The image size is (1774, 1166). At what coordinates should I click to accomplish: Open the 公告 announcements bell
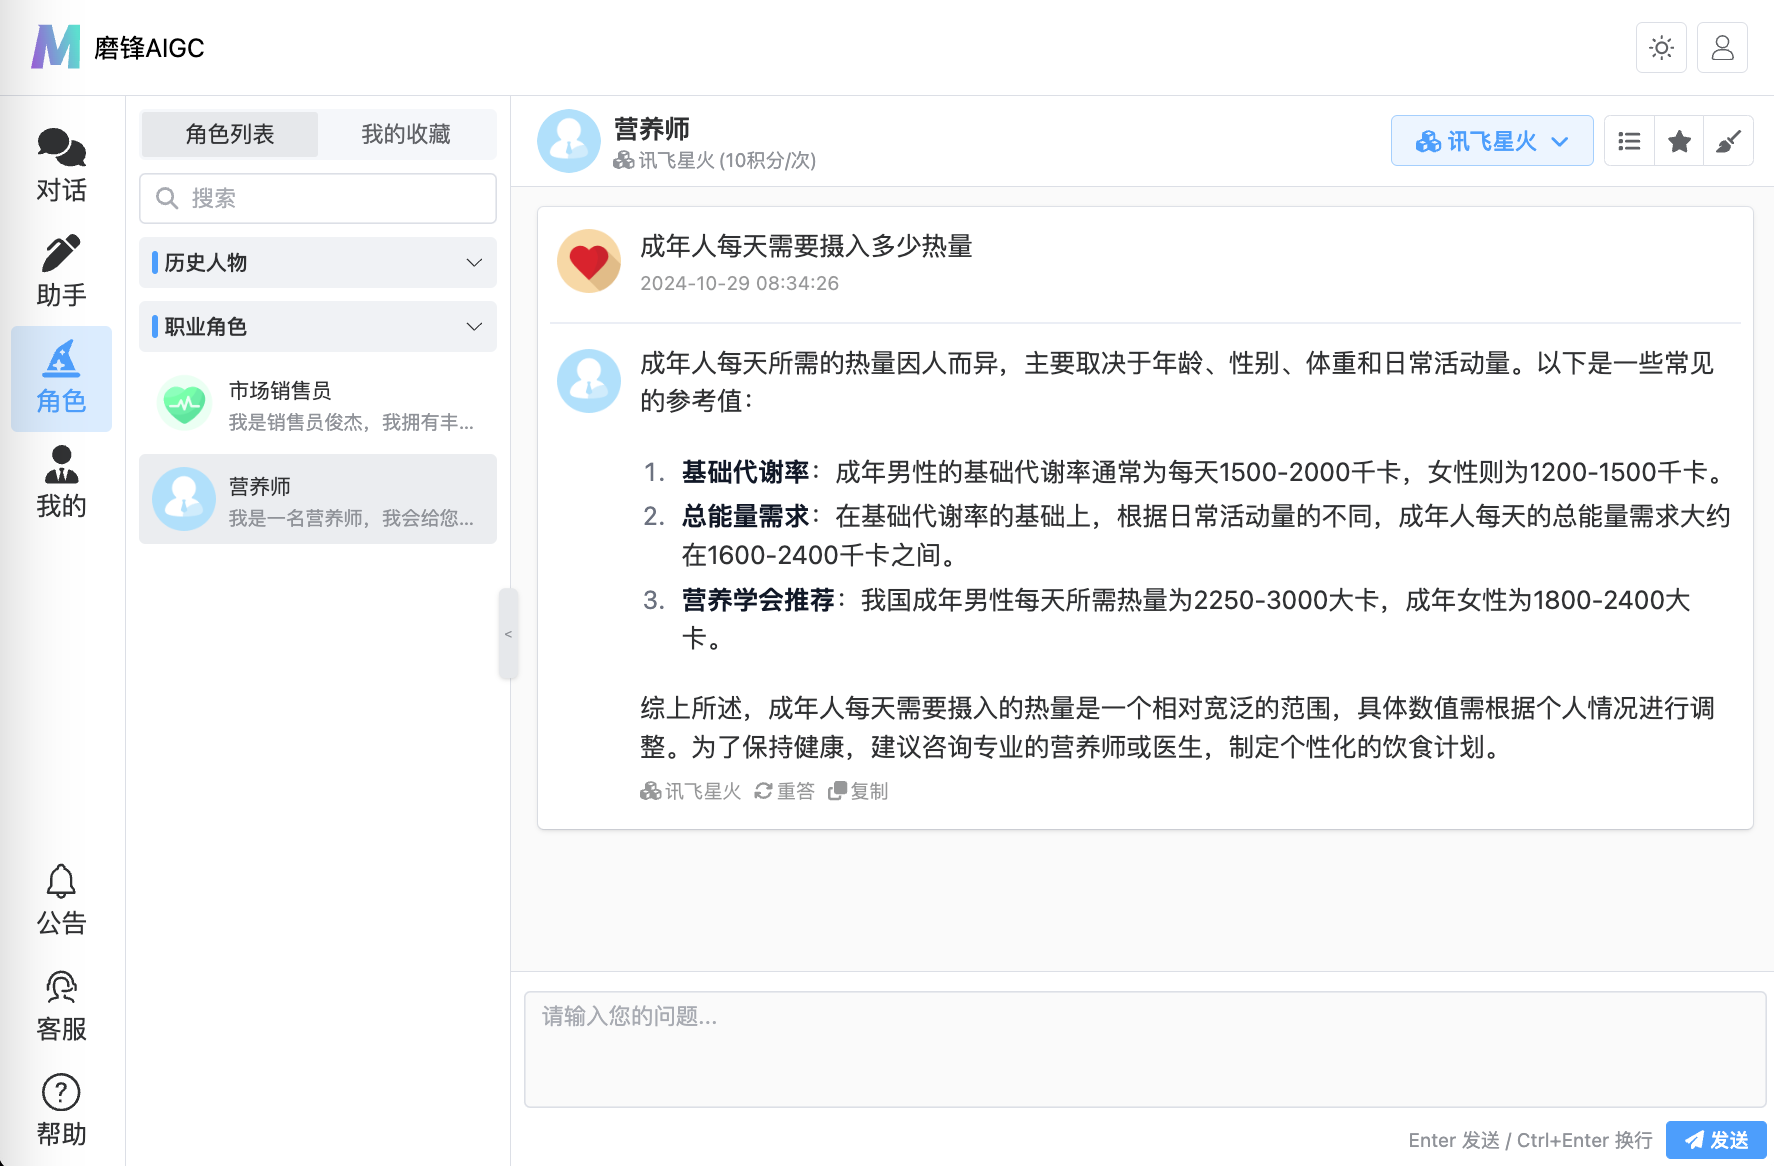[61, 900]
